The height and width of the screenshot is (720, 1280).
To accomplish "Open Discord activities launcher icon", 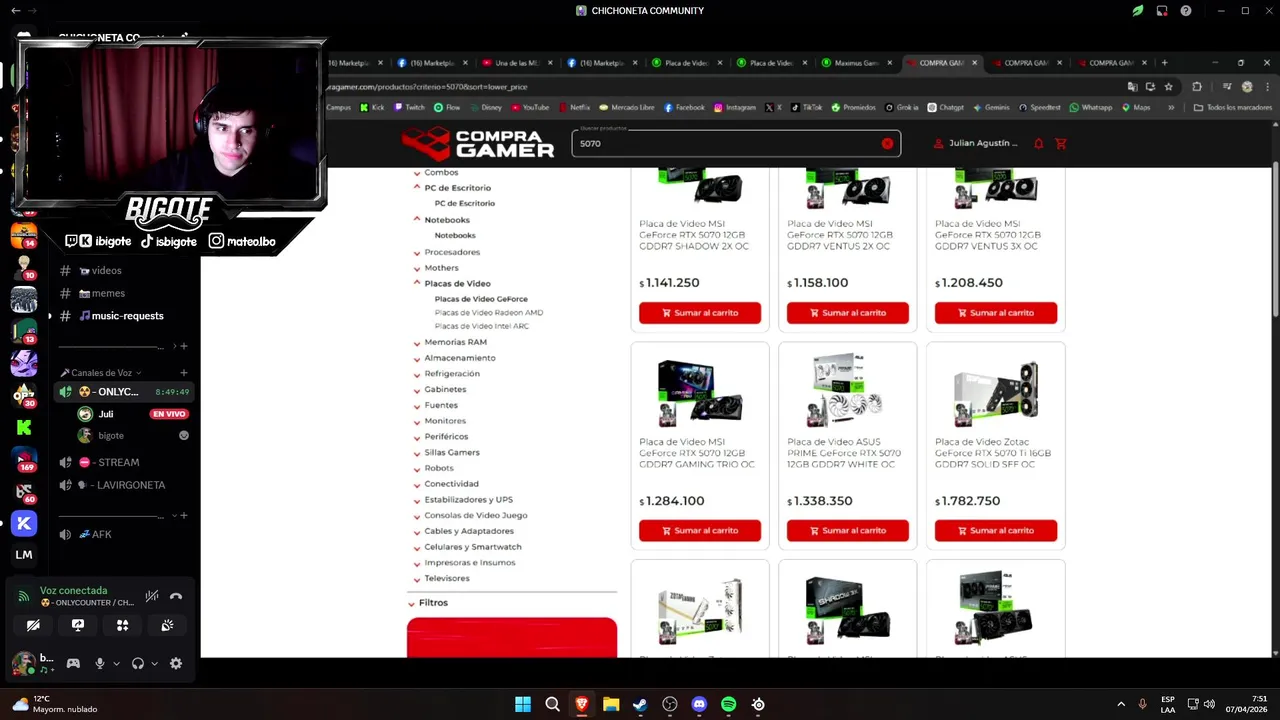I will pyautogui.click(x=122, y=625).
